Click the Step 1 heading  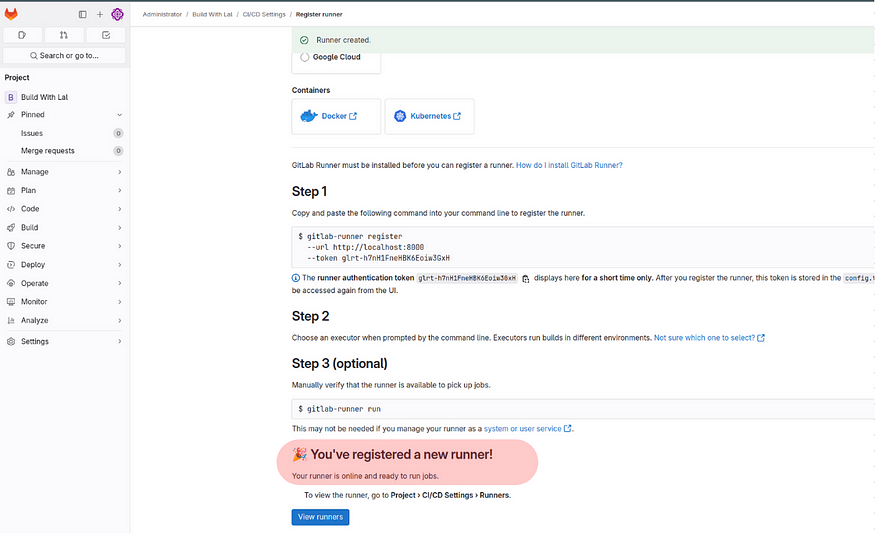(x=309, y=191)
